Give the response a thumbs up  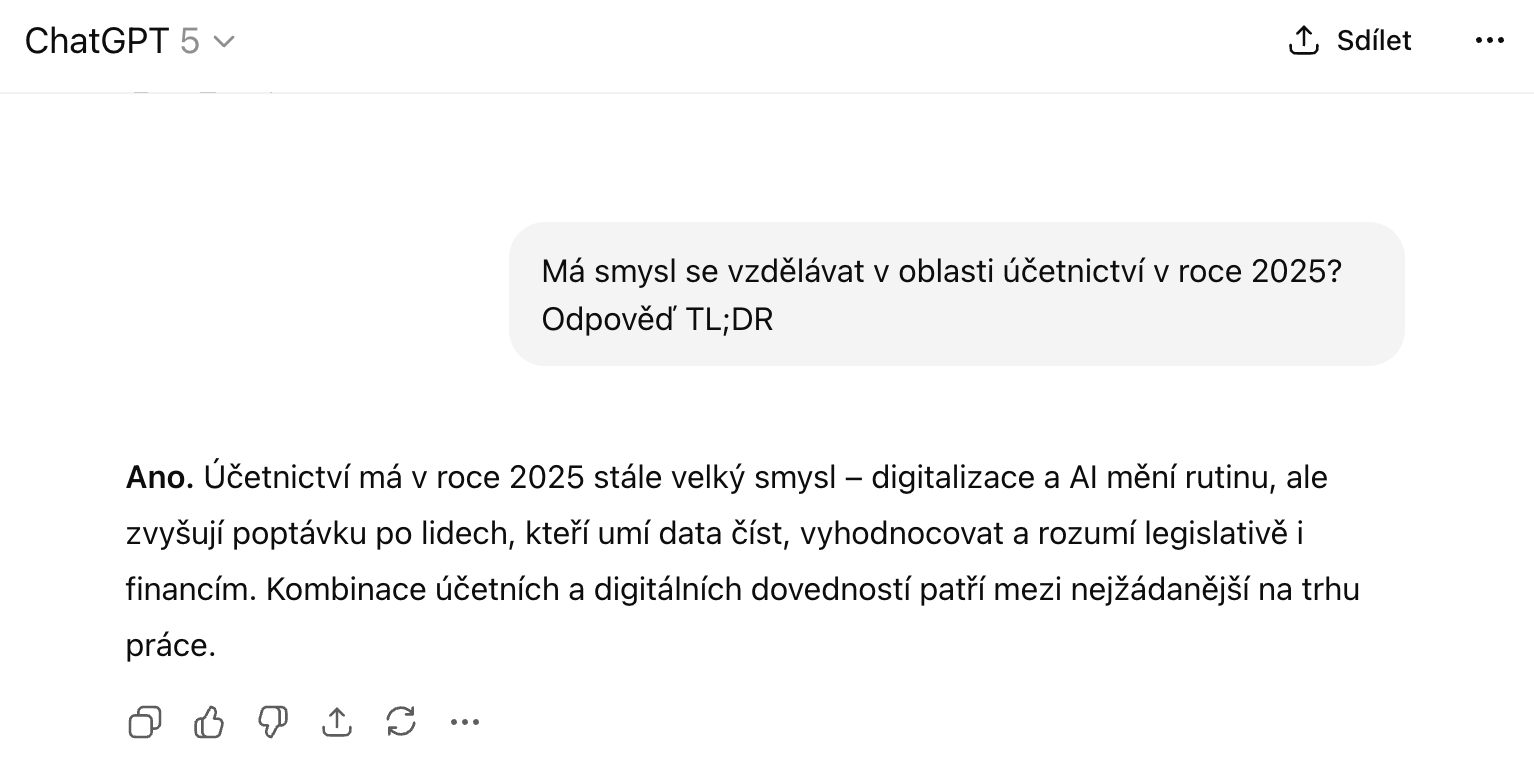(x=209, y=721)
